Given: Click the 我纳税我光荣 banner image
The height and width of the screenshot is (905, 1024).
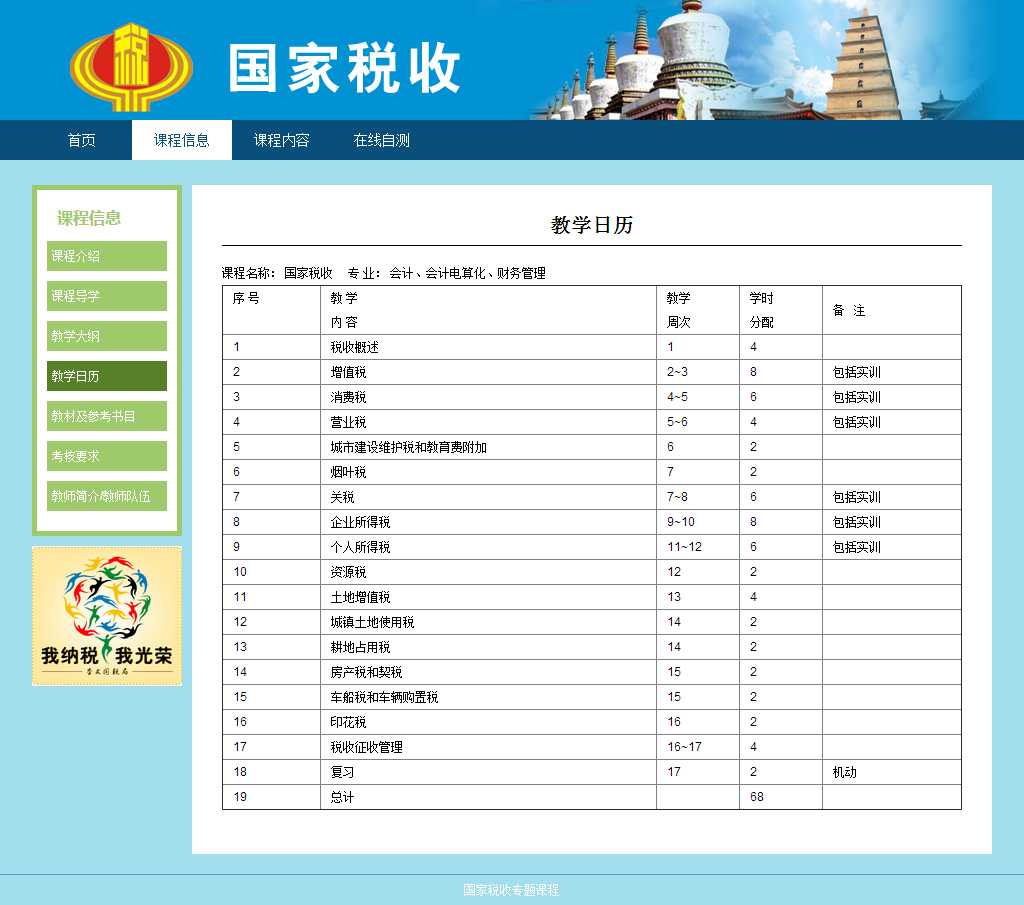Looking at the screenshot, I should tap(107, 616).
